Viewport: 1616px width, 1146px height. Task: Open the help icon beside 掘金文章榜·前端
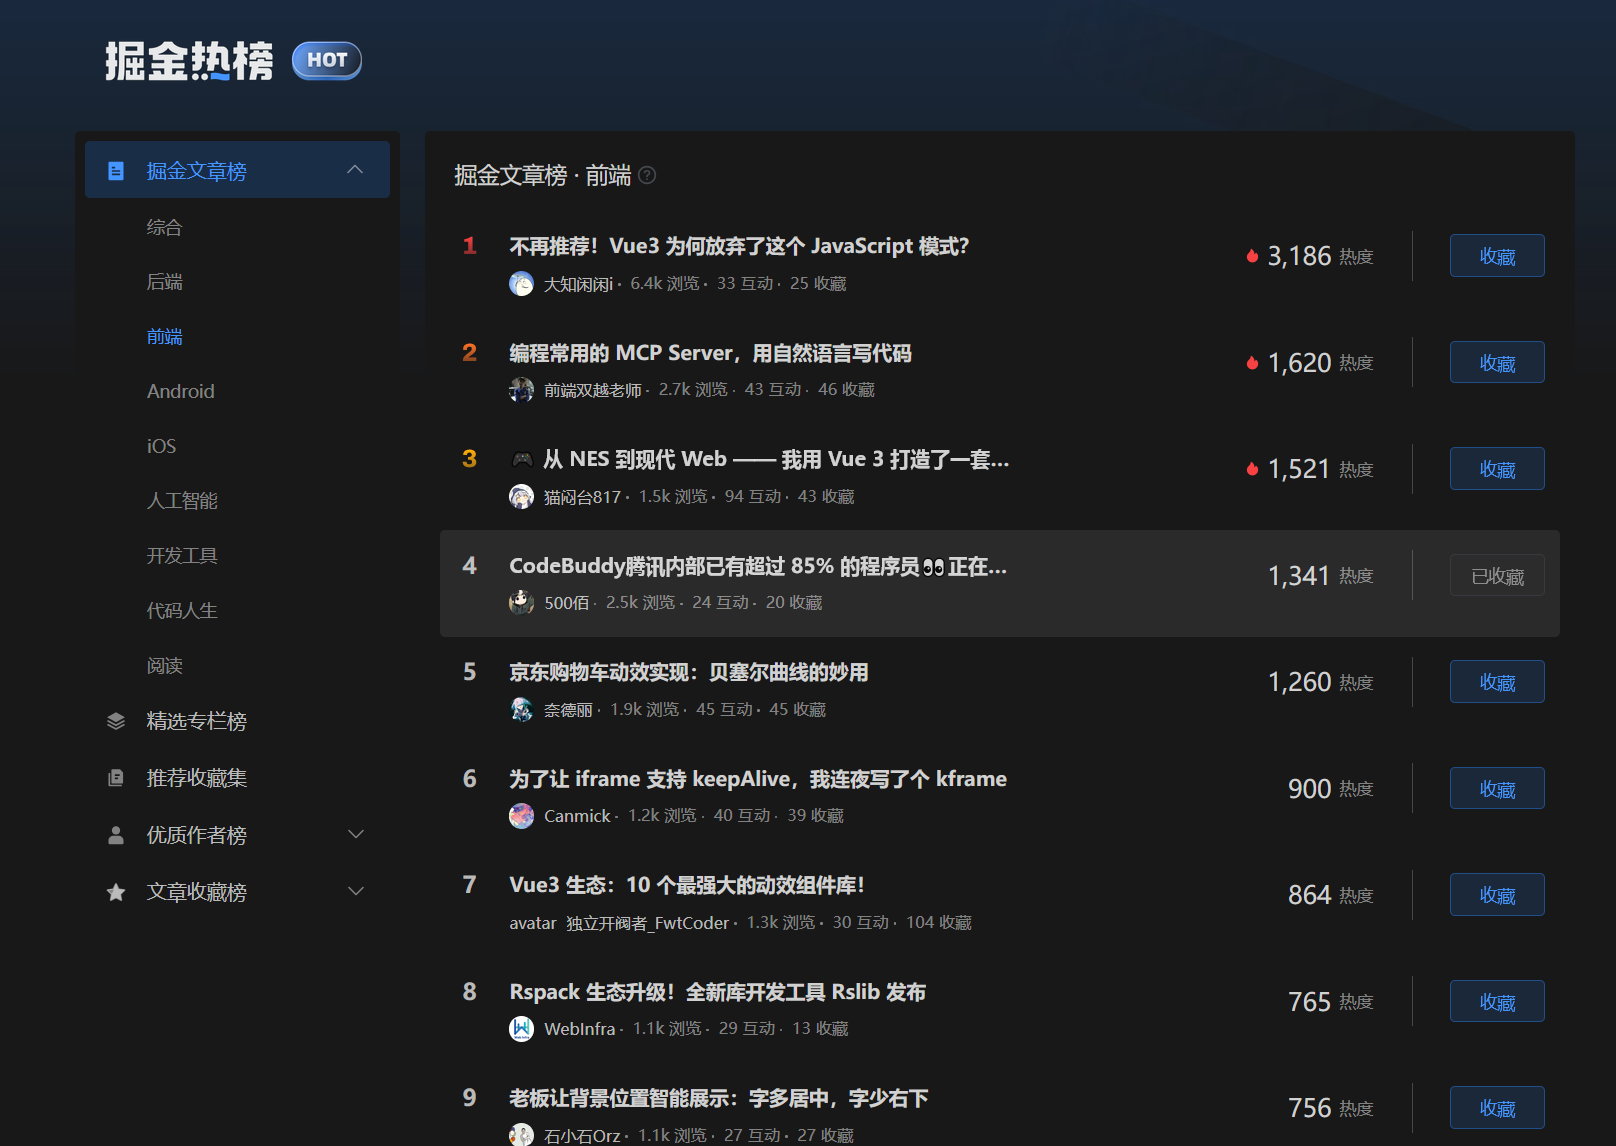pyautogui.click(x=646, y=175)
